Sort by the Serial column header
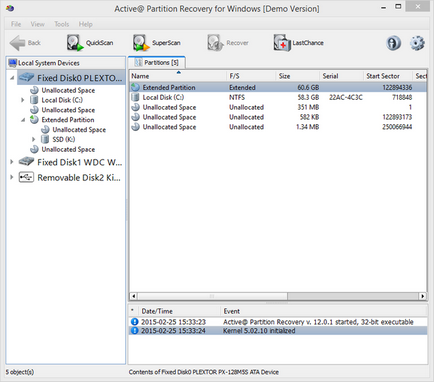Viewport: 434px width, 382px height. click(342, 76)
